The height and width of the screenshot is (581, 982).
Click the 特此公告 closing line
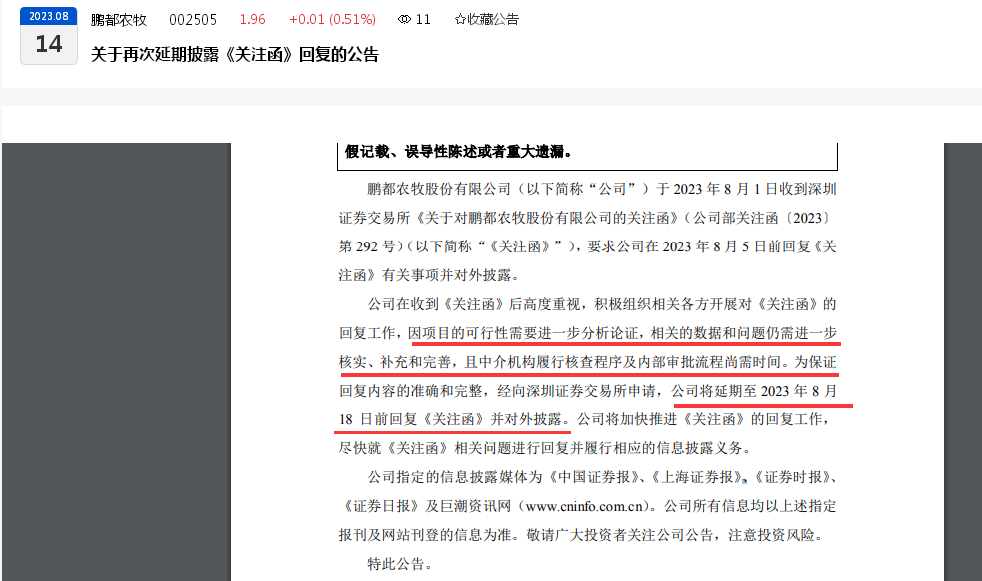click(x=400, y=563)
